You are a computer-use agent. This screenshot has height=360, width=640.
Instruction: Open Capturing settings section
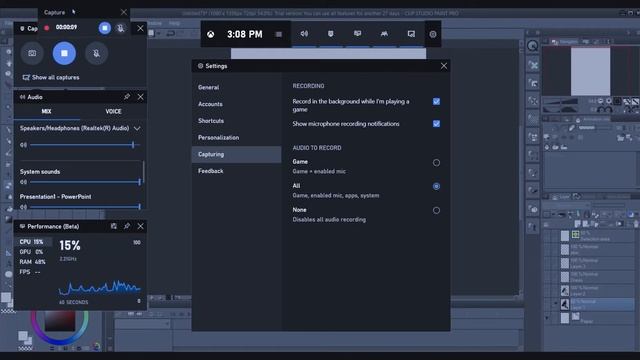click(x=236, y=154)
